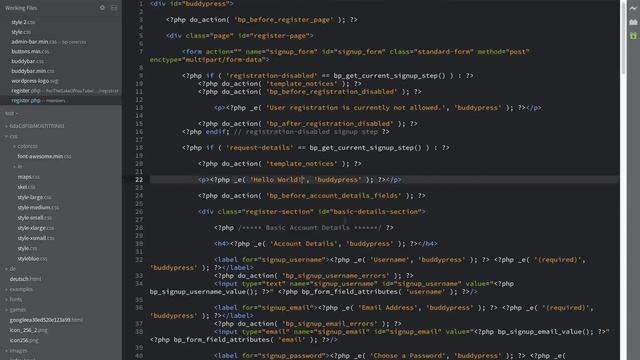640x360 pixels.
Task: Open style-xlarge.css in the file tree
Action: click(x=36, y=228)
